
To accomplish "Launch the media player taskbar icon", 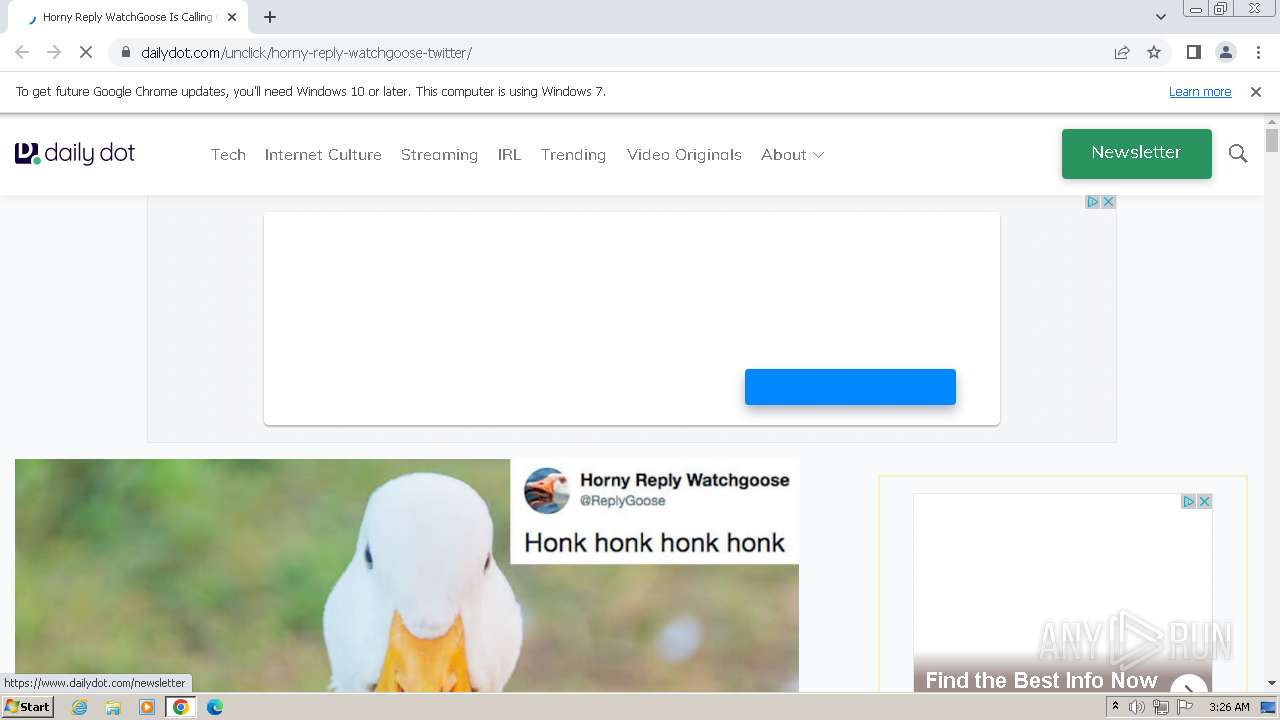I will 147,707.
